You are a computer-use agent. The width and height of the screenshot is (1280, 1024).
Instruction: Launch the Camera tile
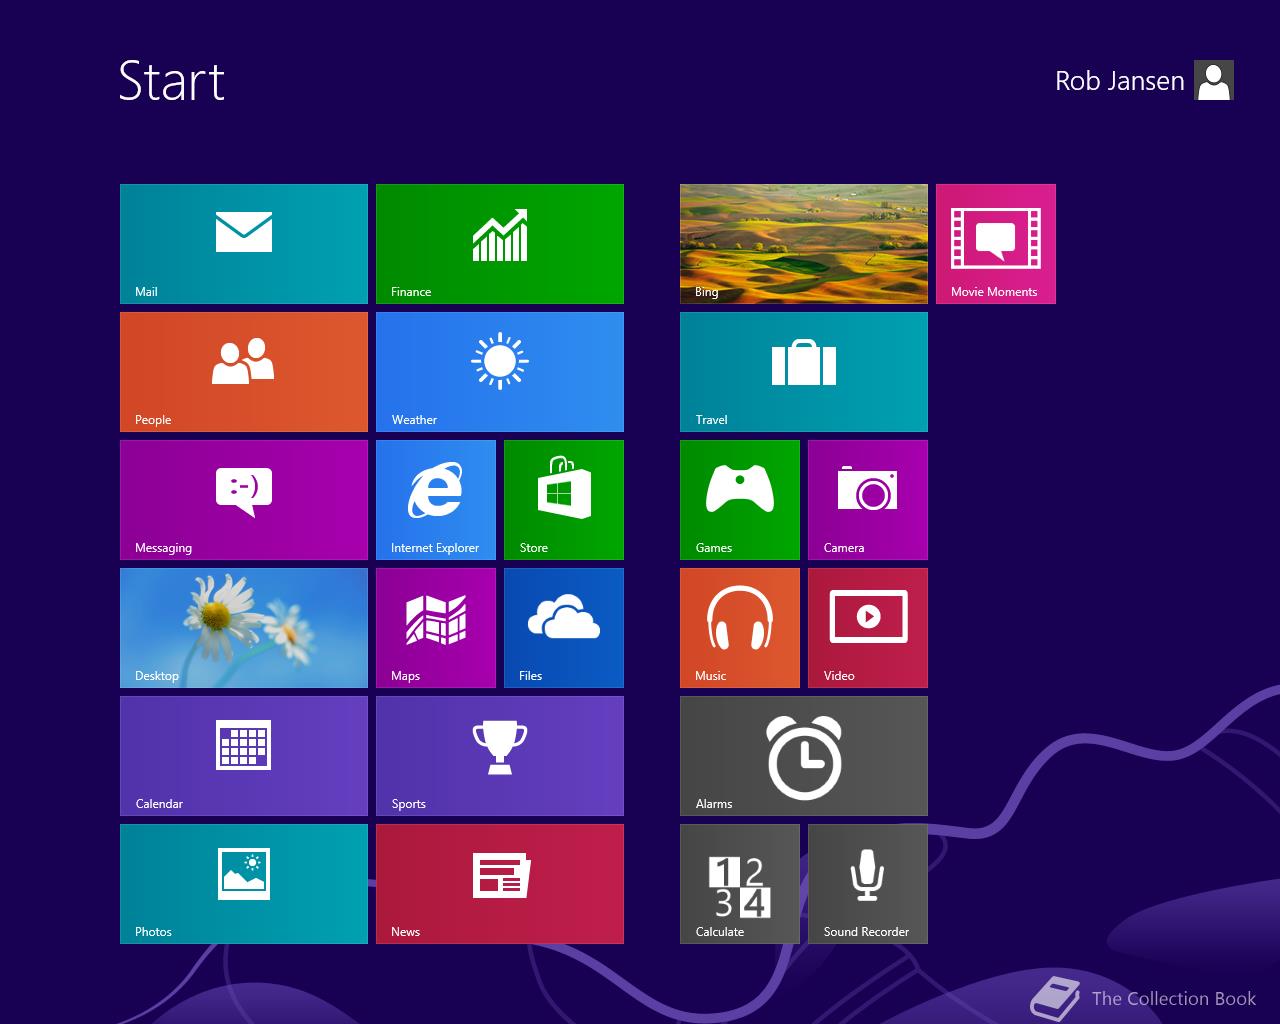pyautogui.click(x=868, y=500)
